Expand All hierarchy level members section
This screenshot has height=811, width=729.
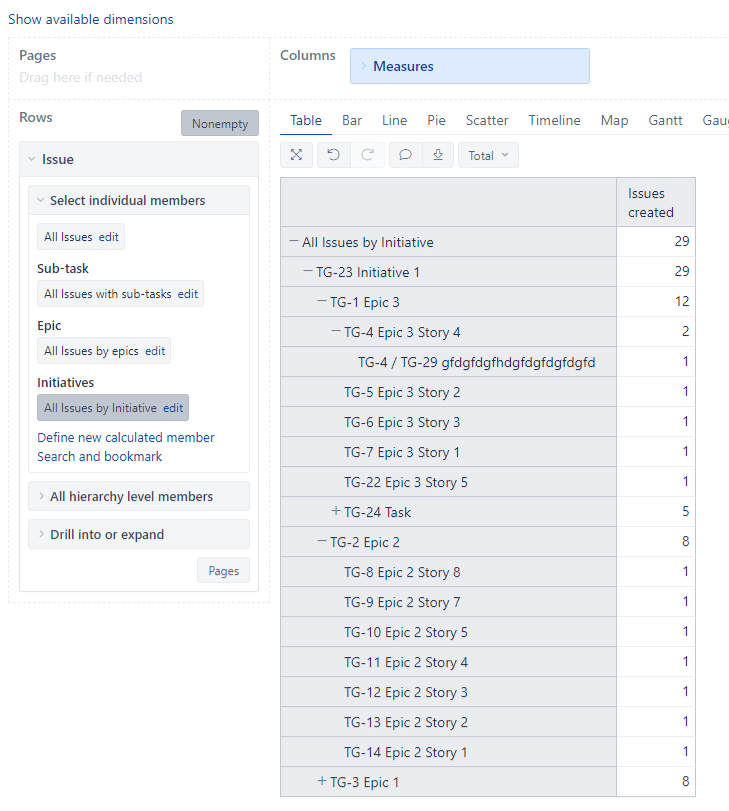(x=131, y=496)
